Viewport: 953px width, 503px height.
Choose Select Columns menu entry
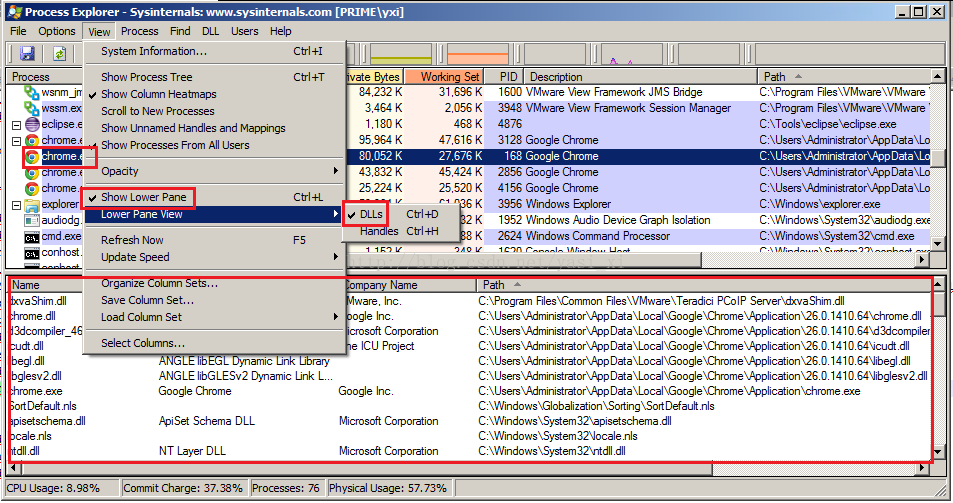[213, 343]
